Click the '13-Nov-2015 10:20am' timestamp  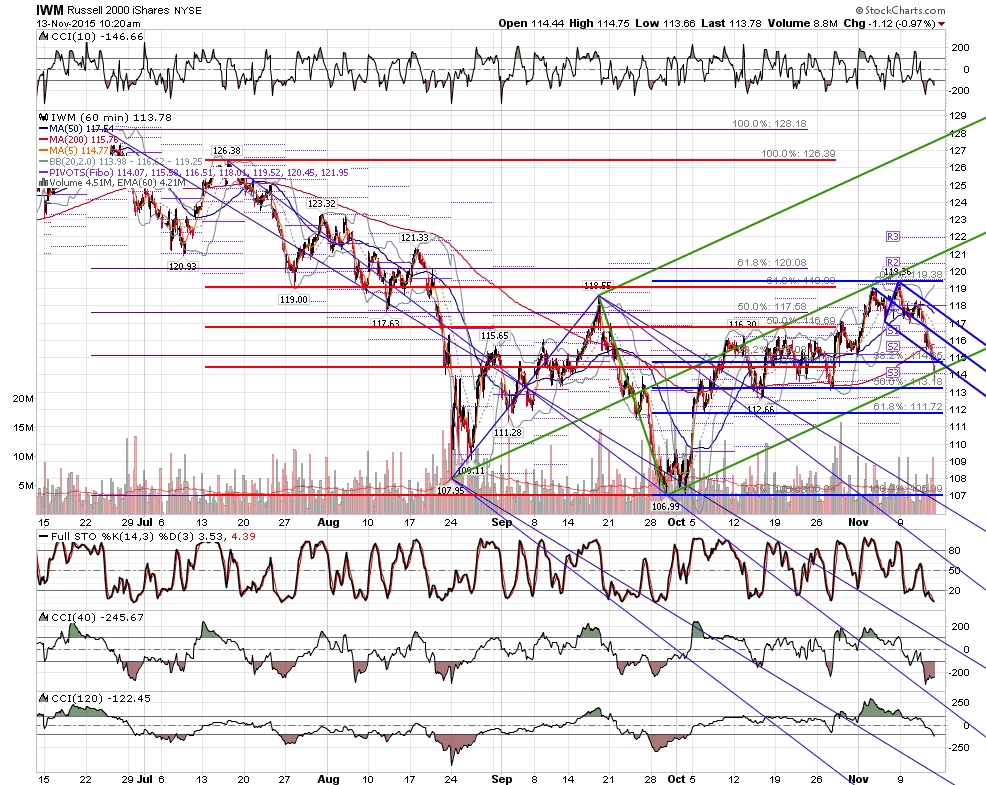[89, 24]
